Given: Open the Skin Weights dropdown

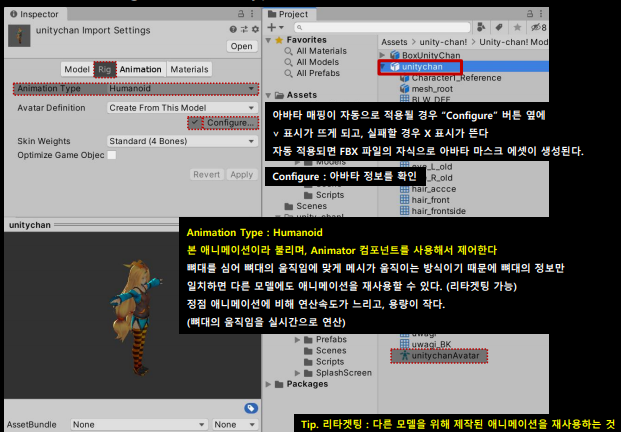Looking at the screenshot, I should (182, 141).
